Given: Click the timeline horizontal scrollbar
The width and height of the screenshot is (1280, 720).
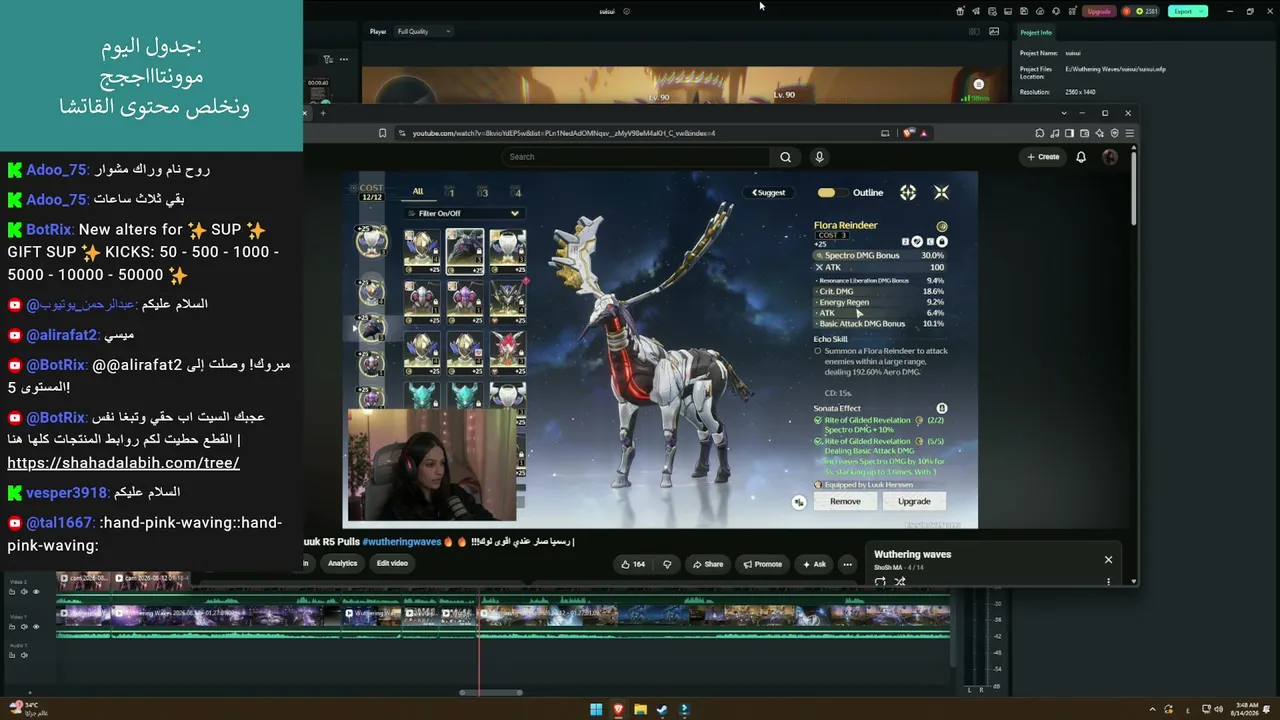Looking at the screenshot, I should 491,692.
